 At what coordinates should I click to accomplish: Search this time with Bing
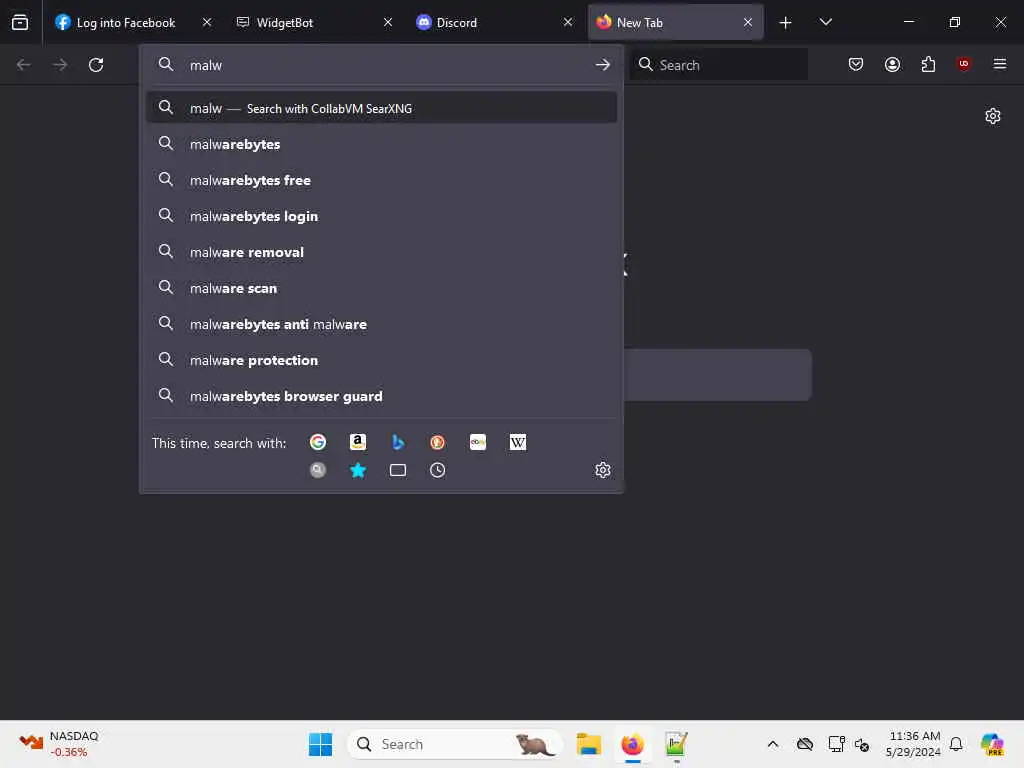tap(398, 442)
